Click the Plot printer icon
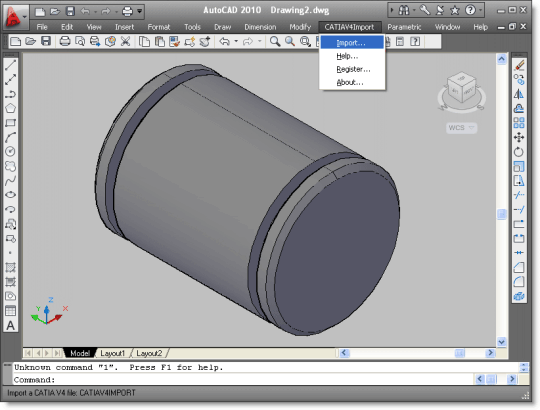Viewport: 540px width, 410px height. (65, 42)
